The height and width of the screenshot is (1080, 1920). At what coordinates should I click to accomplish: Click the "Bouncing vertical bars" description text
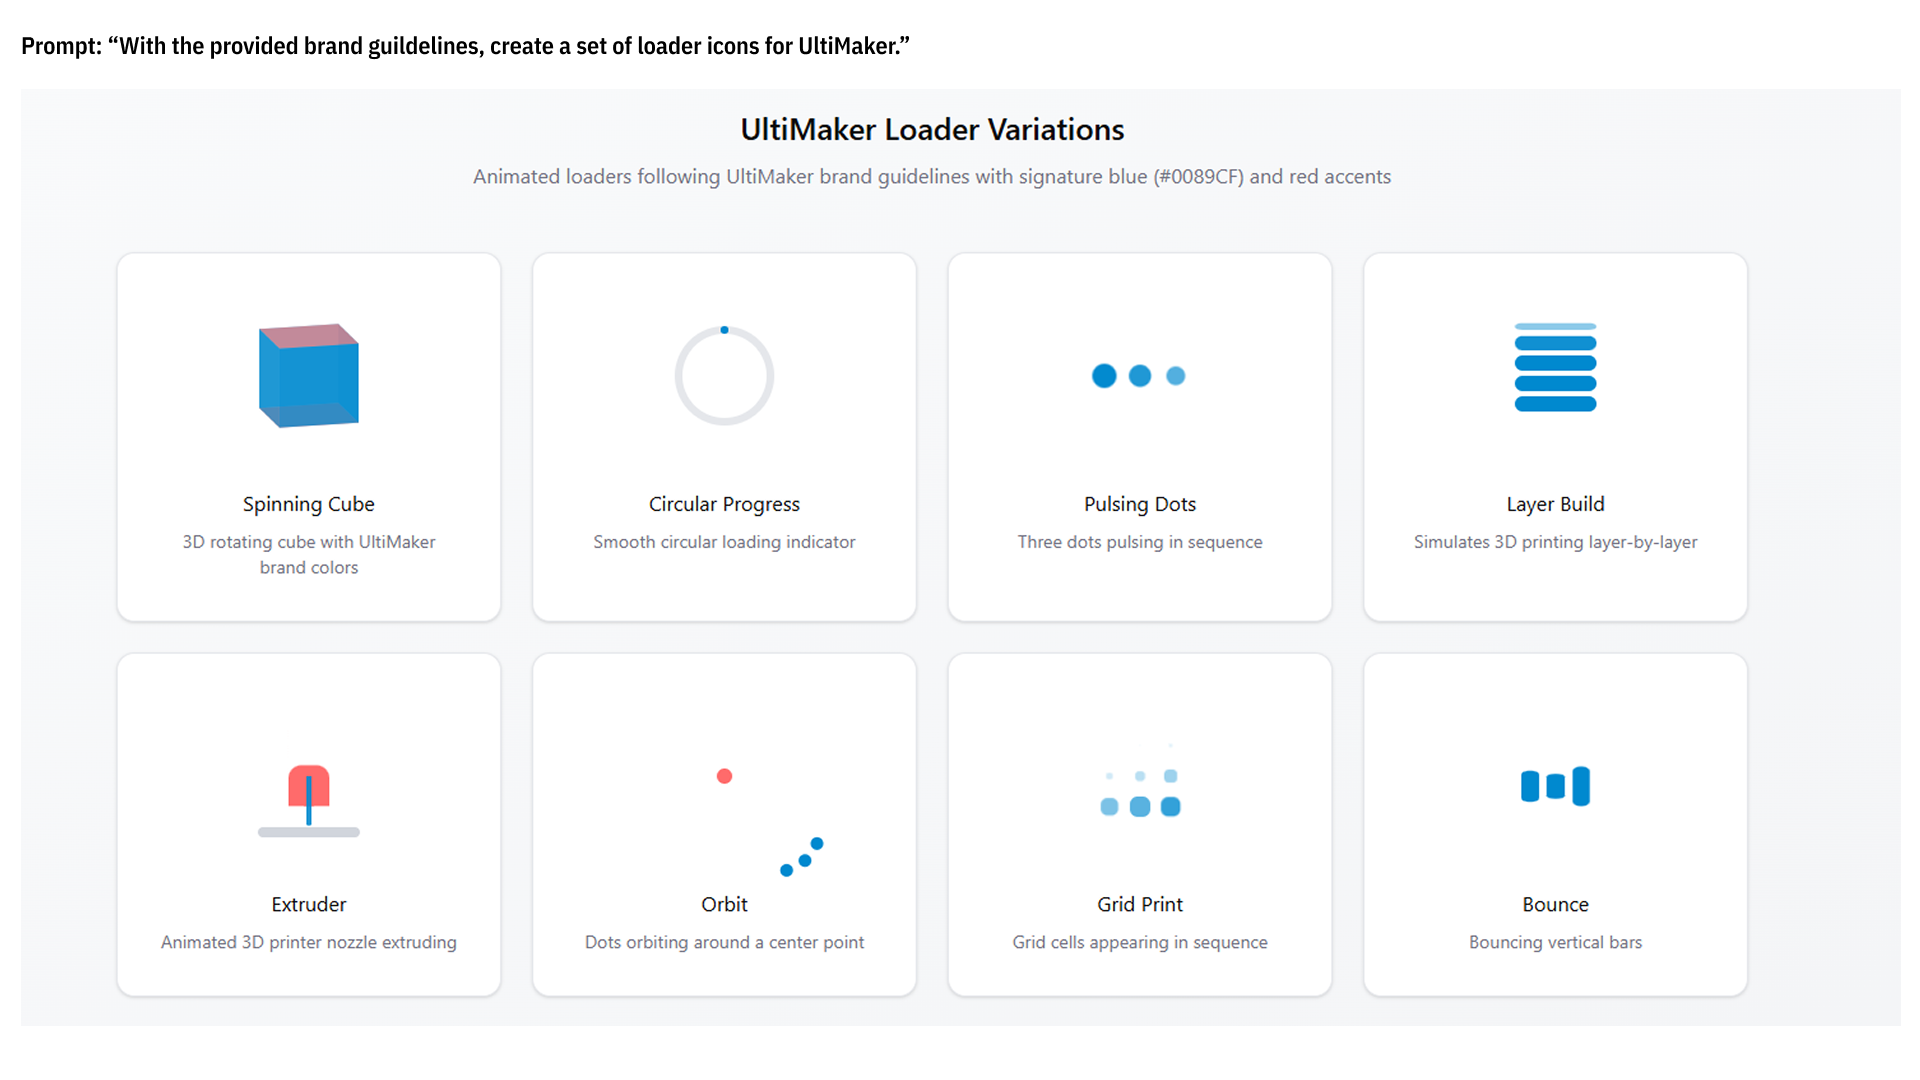click(x=1555, y=942)
